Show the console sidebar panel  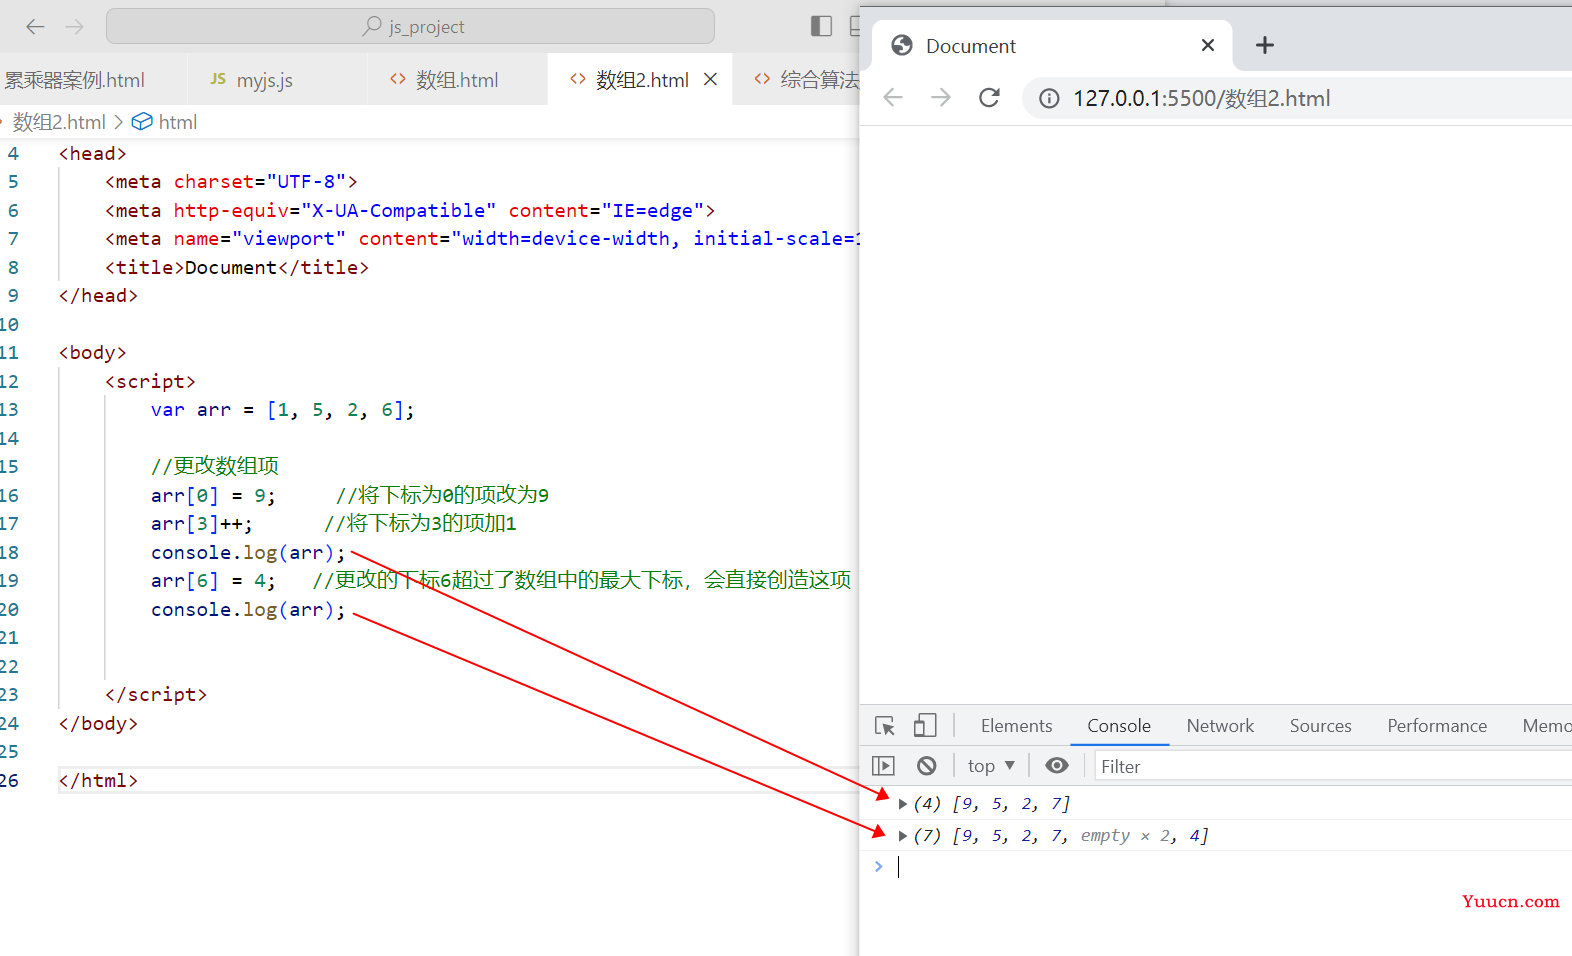(x=883, y=766)
